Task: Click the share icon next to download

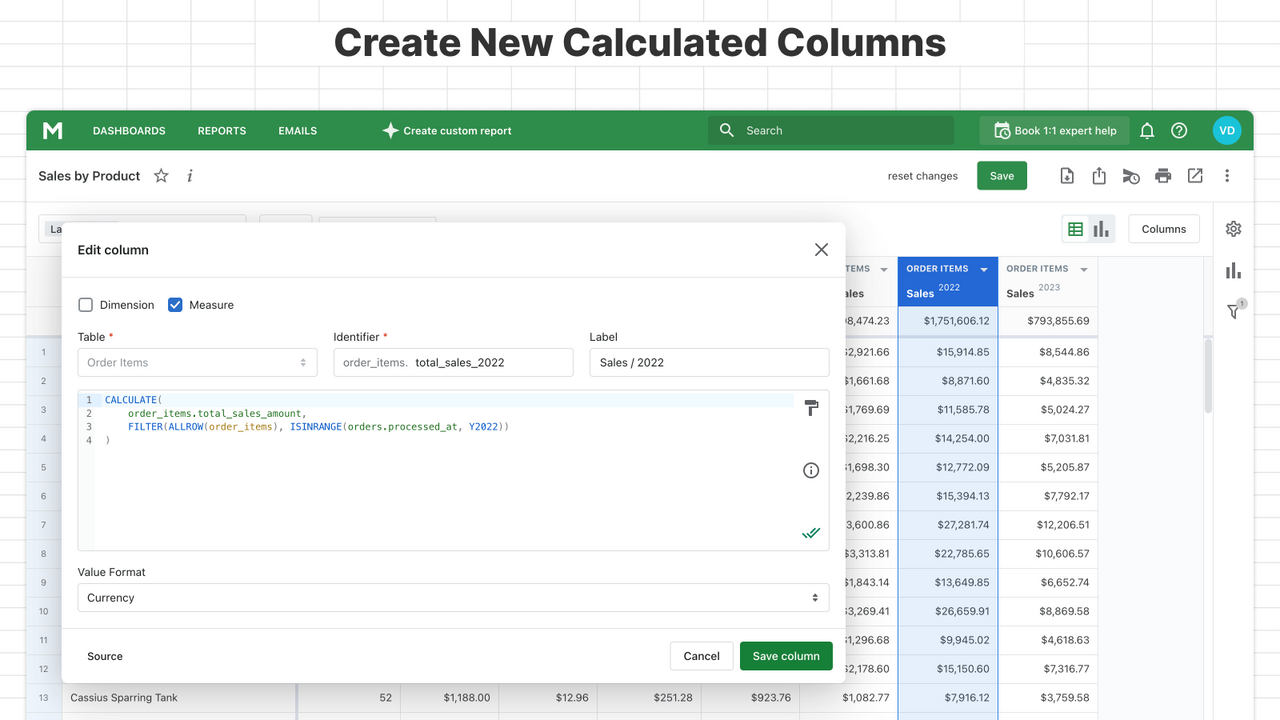Action: click(1099, 175)
